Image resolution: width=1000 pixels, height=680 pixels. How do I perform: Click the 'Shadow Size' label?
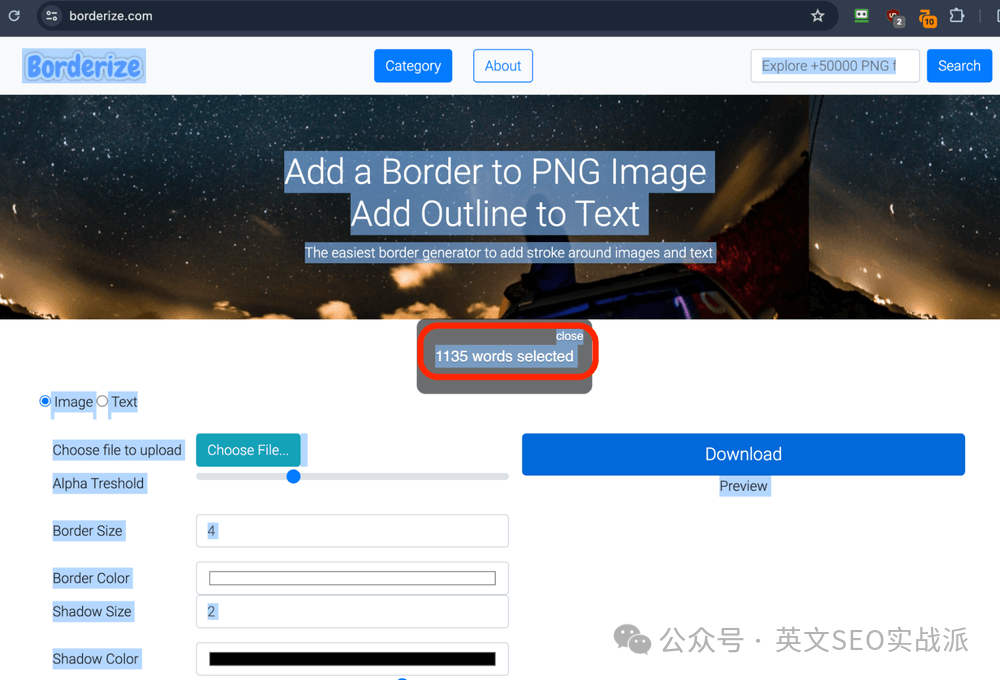click(92, 612)
